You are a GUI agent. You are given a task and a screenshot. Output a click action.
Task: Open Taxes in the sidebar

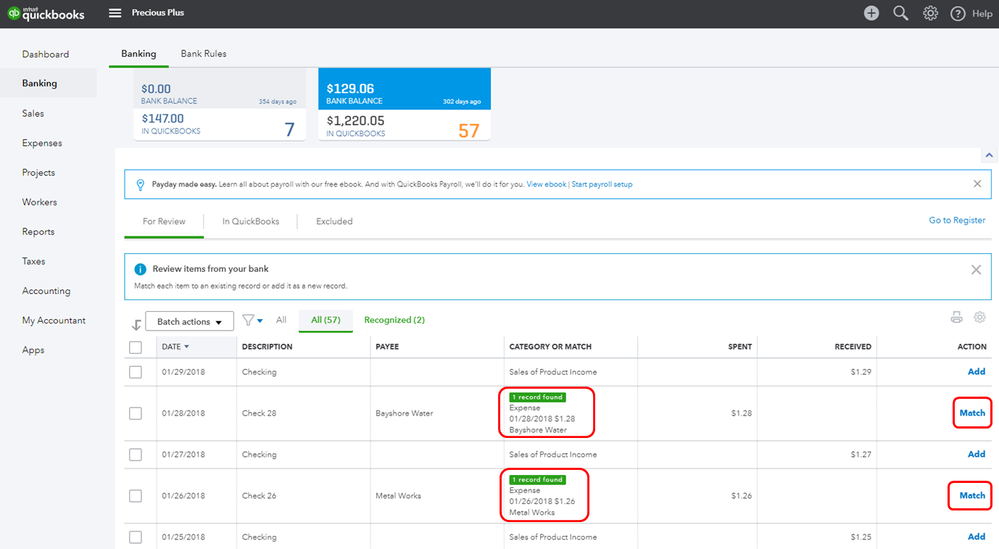33,261
